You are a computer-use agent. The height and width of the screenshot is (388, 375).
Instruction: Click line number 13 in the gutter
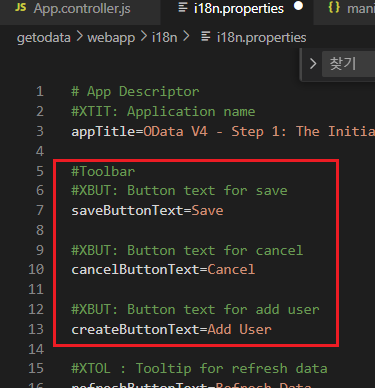point(36,329)
